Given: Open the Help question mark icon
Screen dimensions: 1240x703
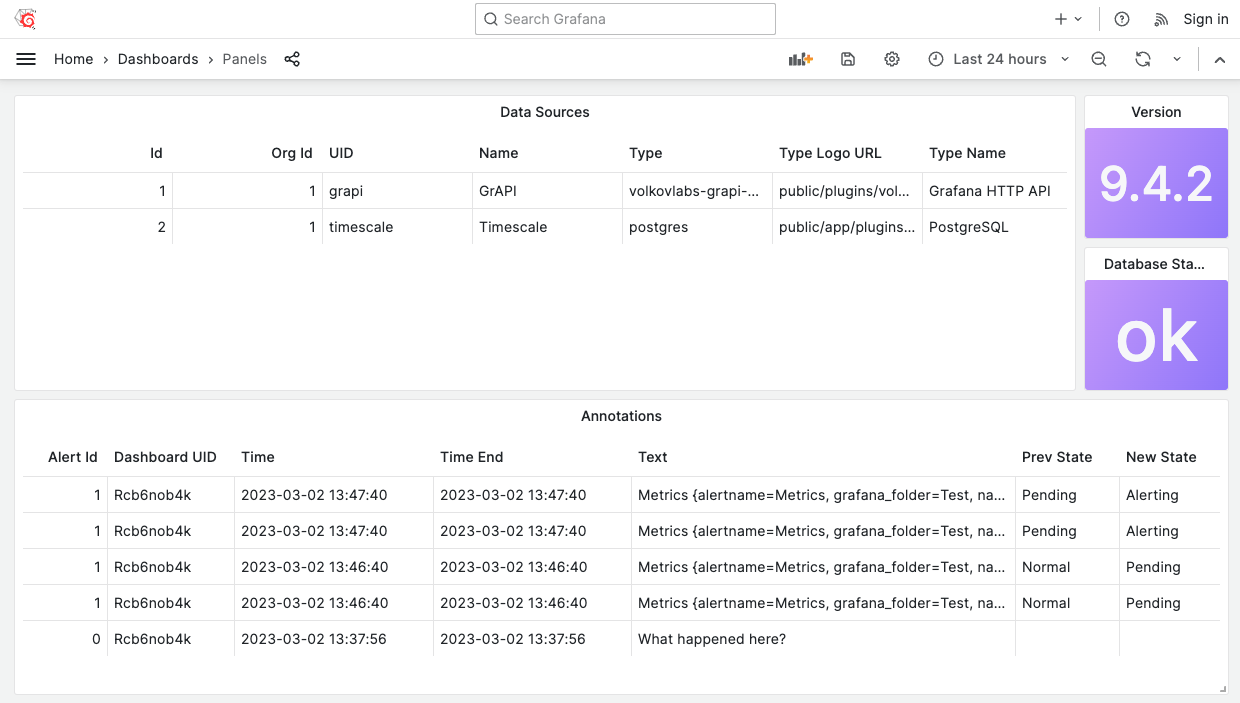Looking at the screenshot, I should [1122, 19].
